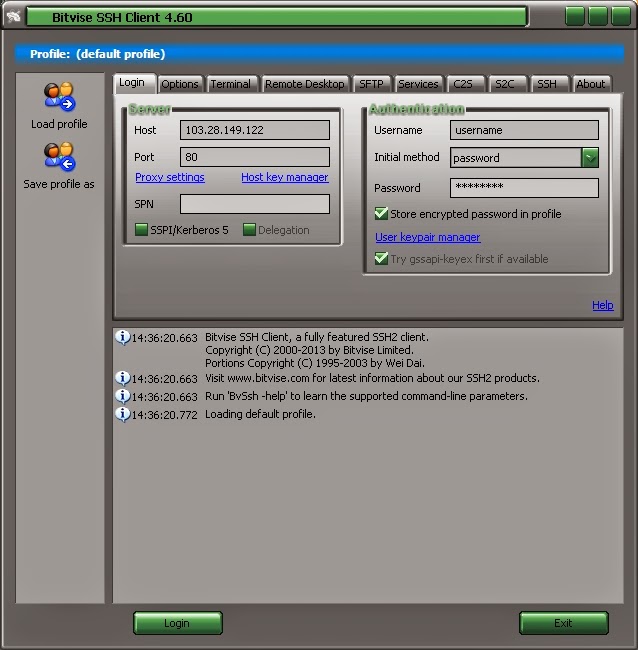
Task: Uncheck Store encrypted password in profile
Action: pyautogui.click(x=381, y=213)
